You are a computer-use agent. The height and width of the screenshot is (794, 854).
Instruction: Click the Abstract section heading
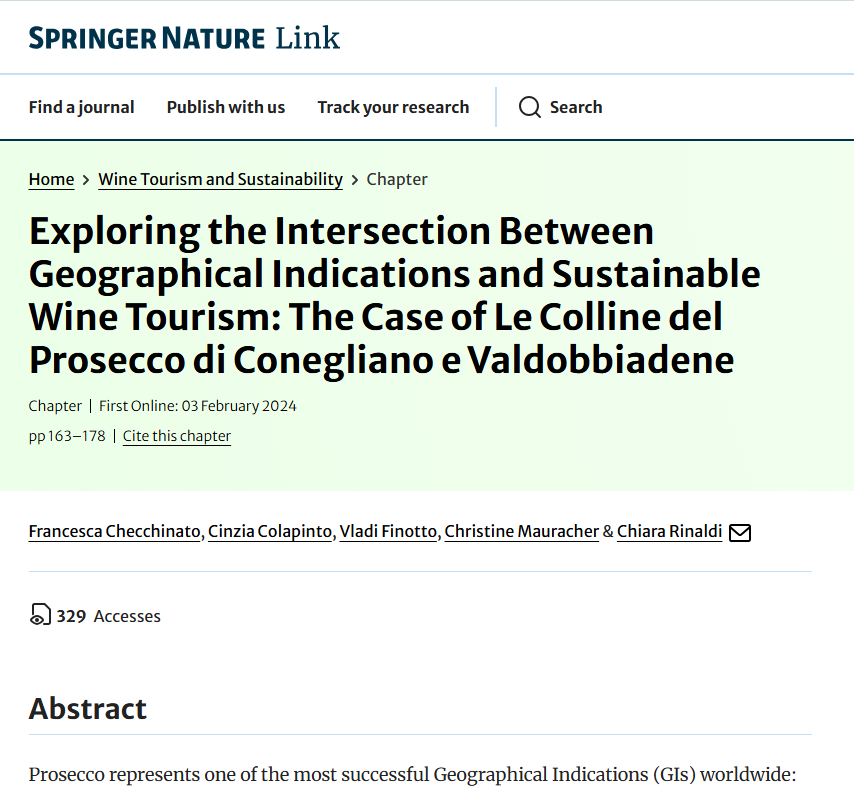click(88, 709)
